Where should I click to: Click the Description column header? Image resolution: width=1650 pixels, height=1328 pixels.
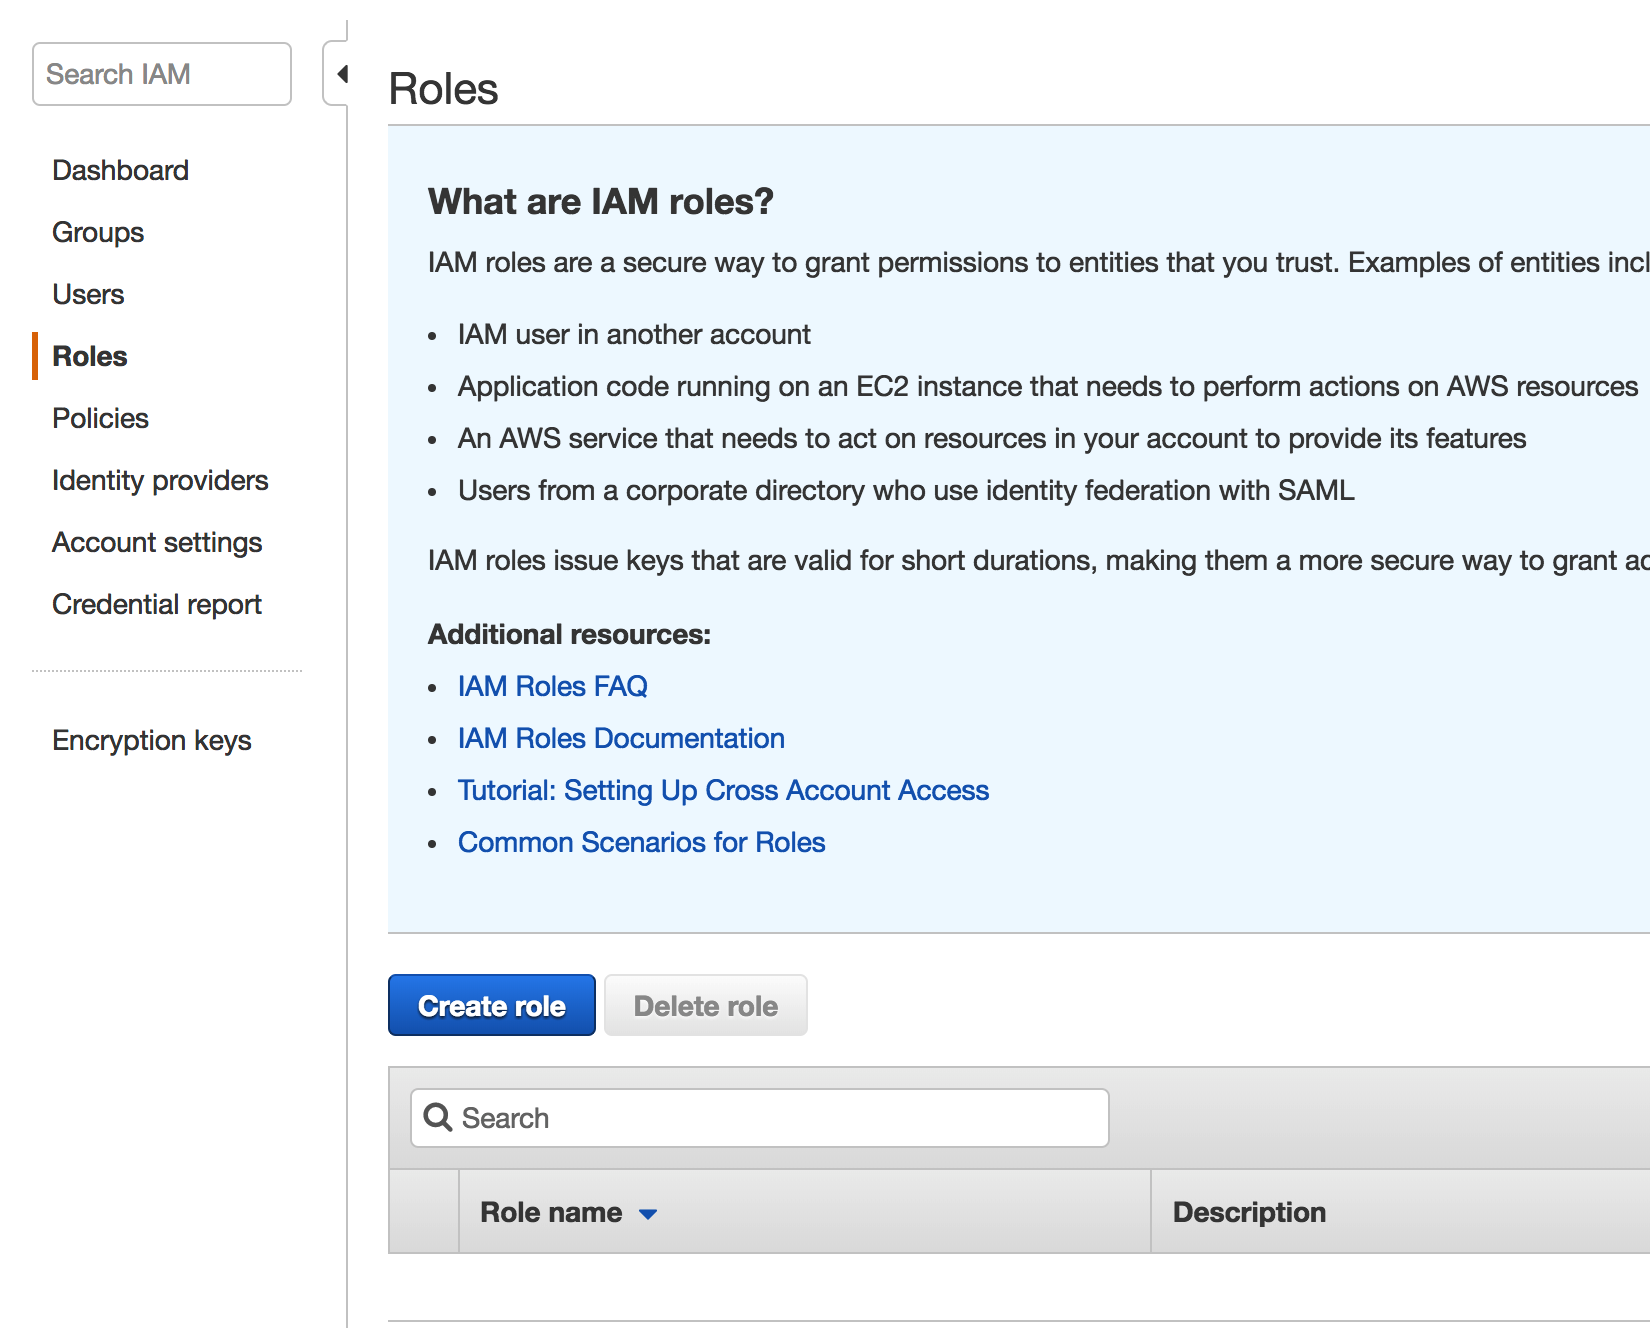coord(1249,1212)
